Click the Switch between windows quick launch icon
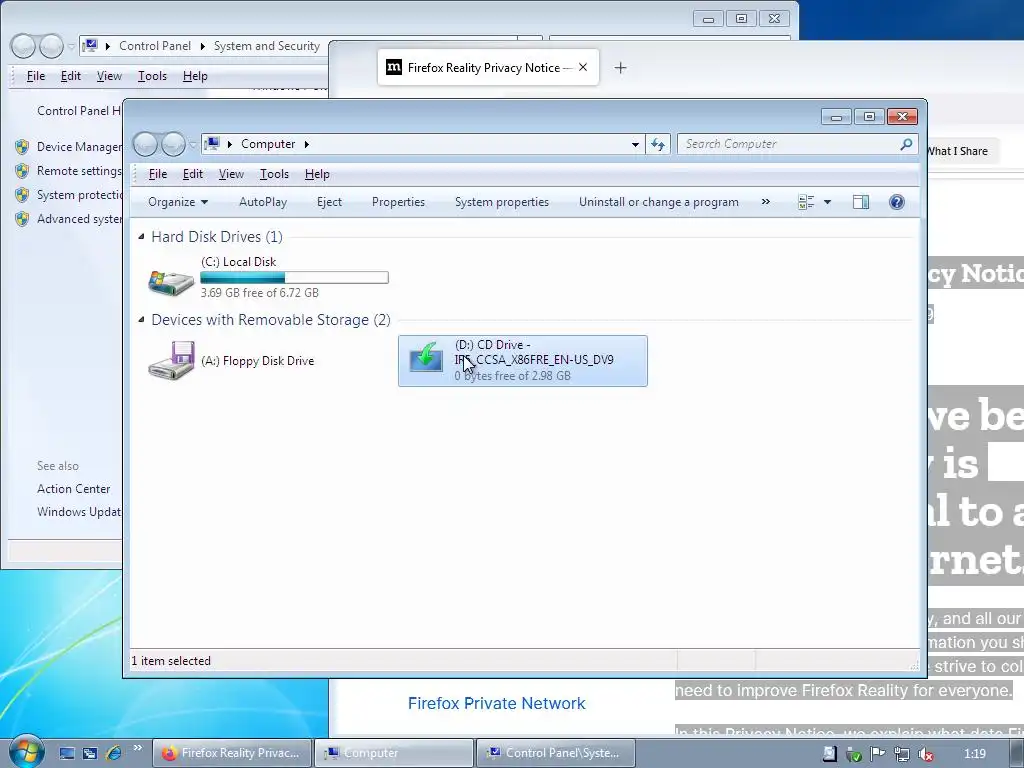 coord(90,753)
